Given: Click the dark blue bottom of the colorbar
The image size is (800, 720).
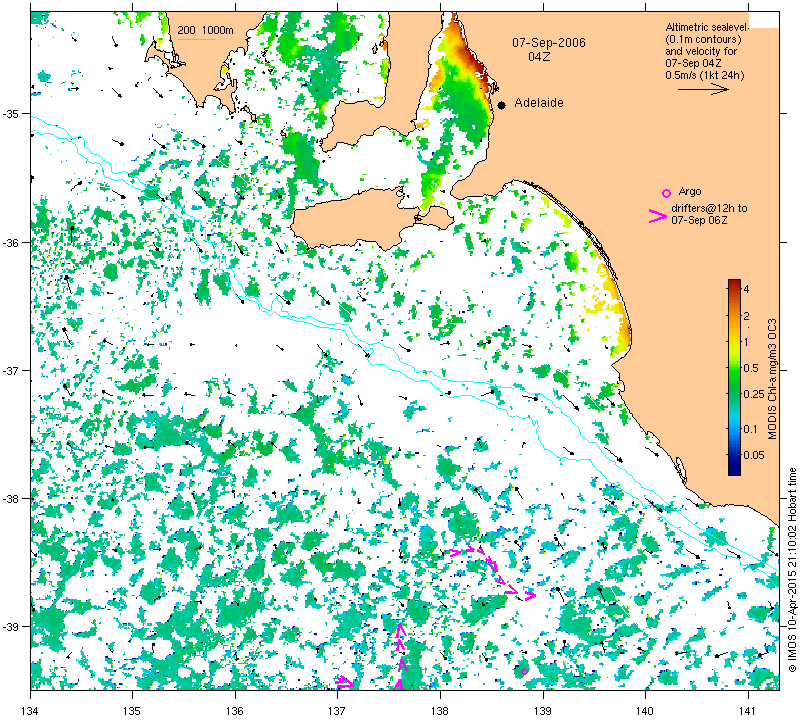Looking at the screenshot, I should 734,470.
